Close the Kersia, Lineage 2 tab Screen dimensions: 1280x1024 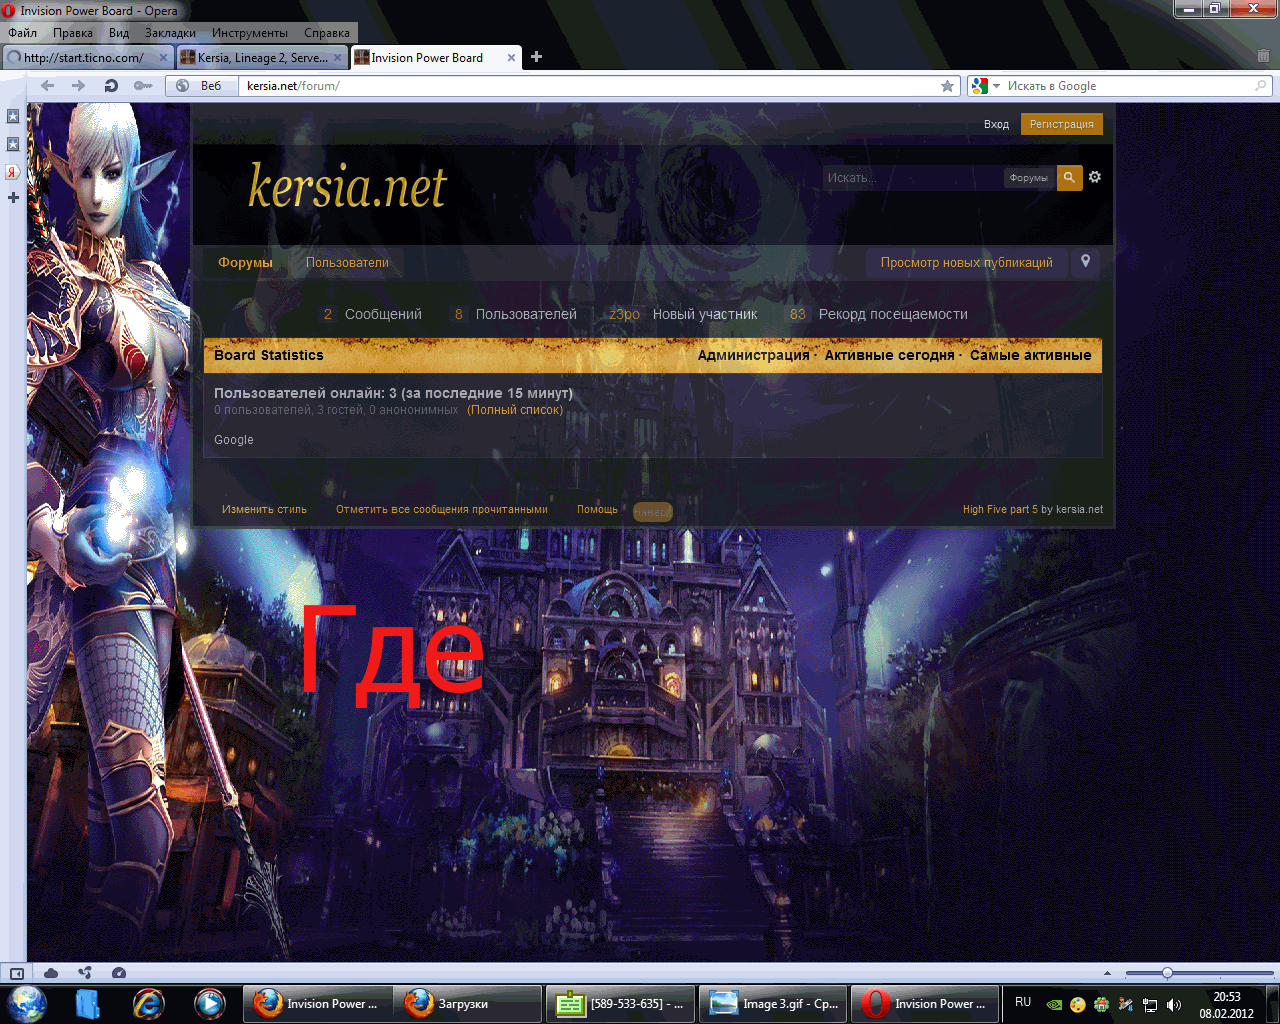pos(338,58)
